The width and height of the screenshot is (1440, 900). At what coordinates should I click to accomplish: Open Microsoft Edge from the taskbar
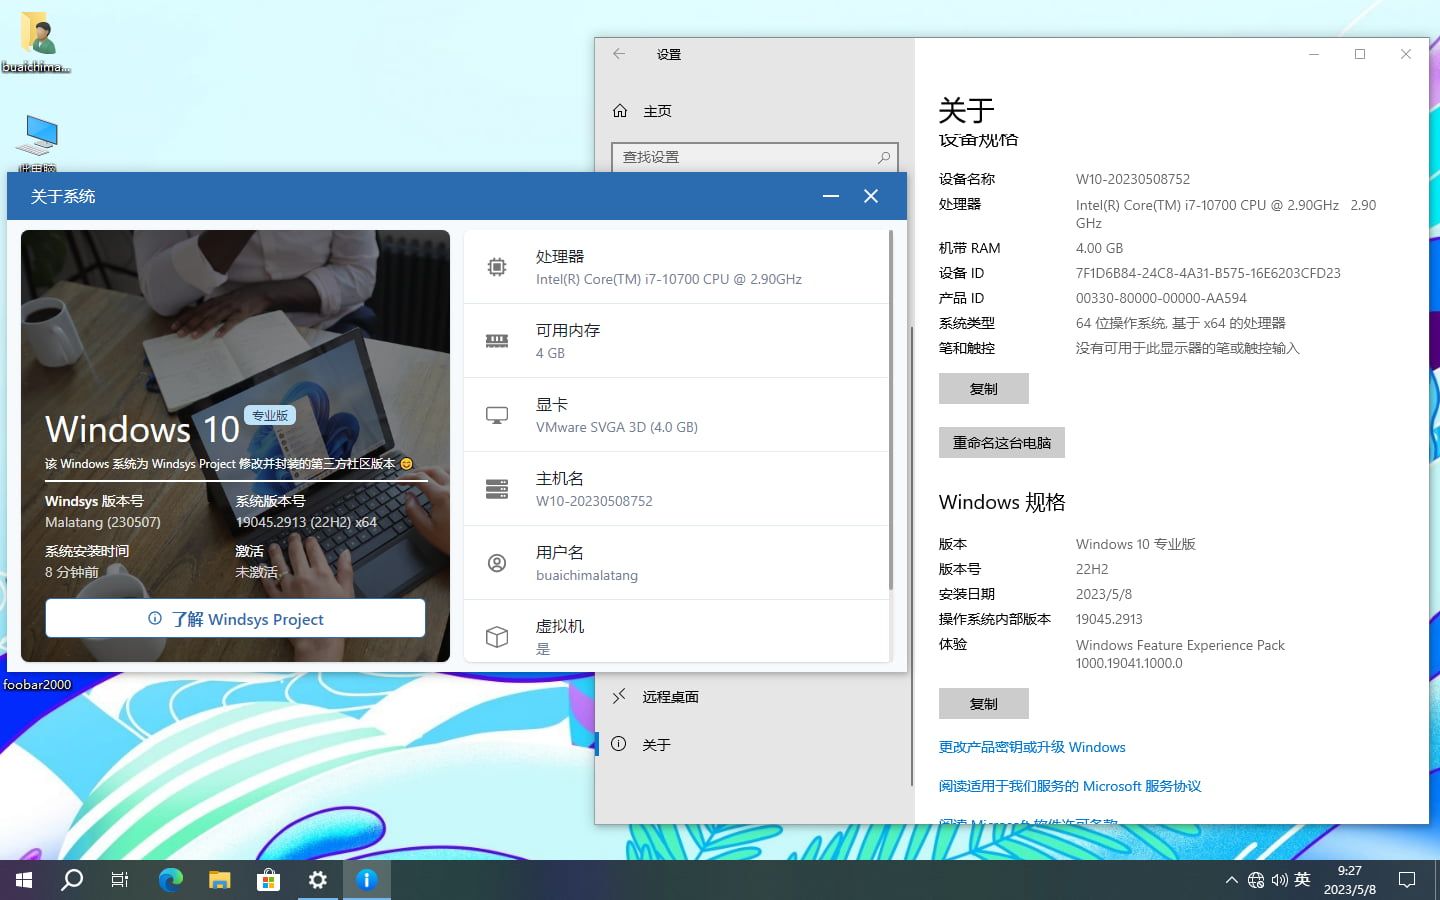pos(171,880)
